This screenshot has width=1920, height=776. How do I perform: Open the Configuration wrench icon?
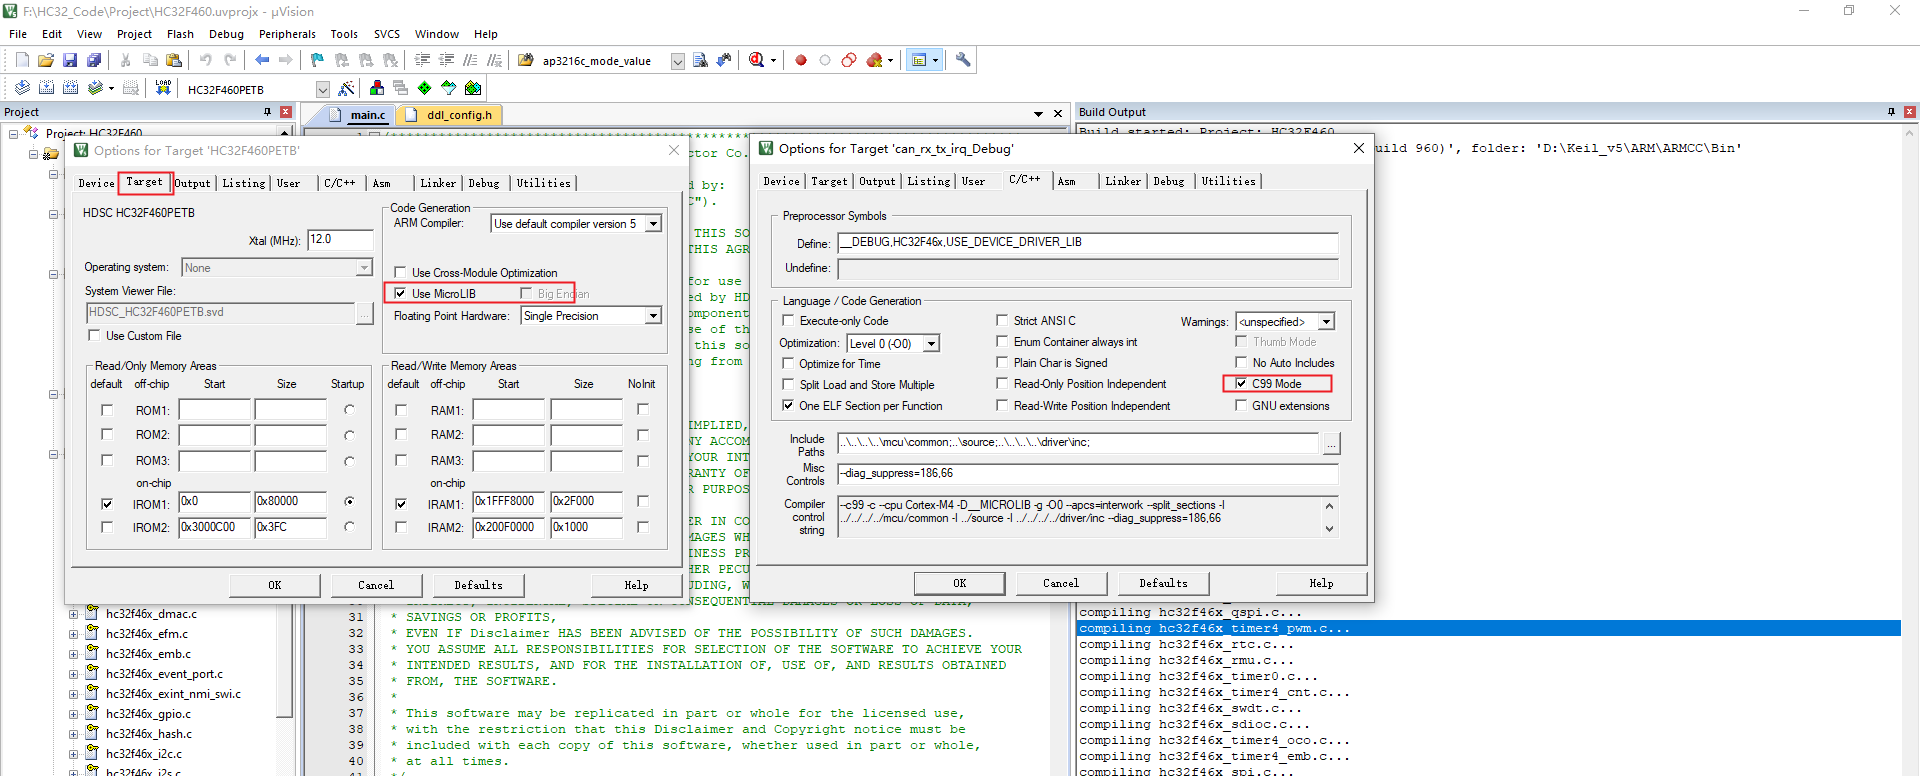[963, 60]
